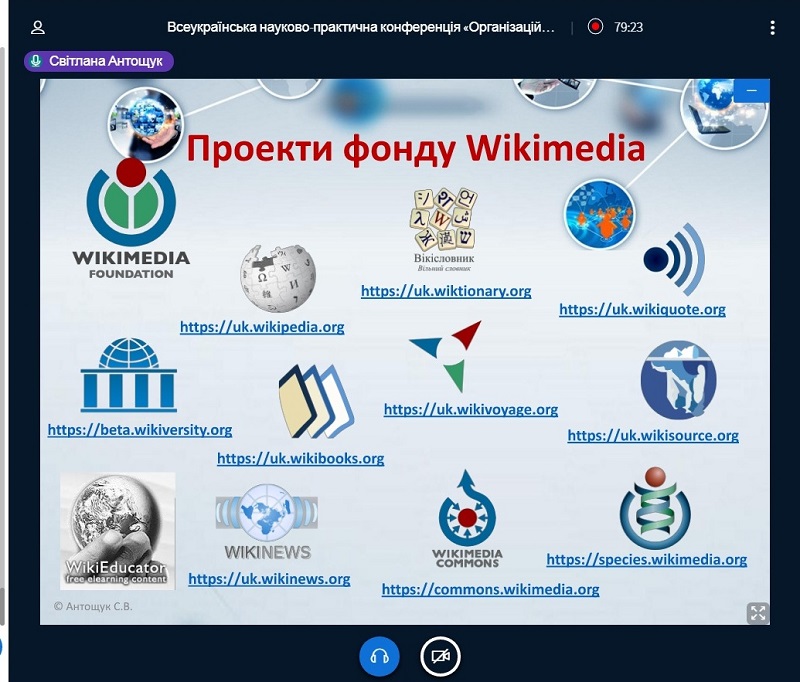Click the Світлана Антощук speaker badge
This screenshot has height=682, width=800.
click(99, 61)
